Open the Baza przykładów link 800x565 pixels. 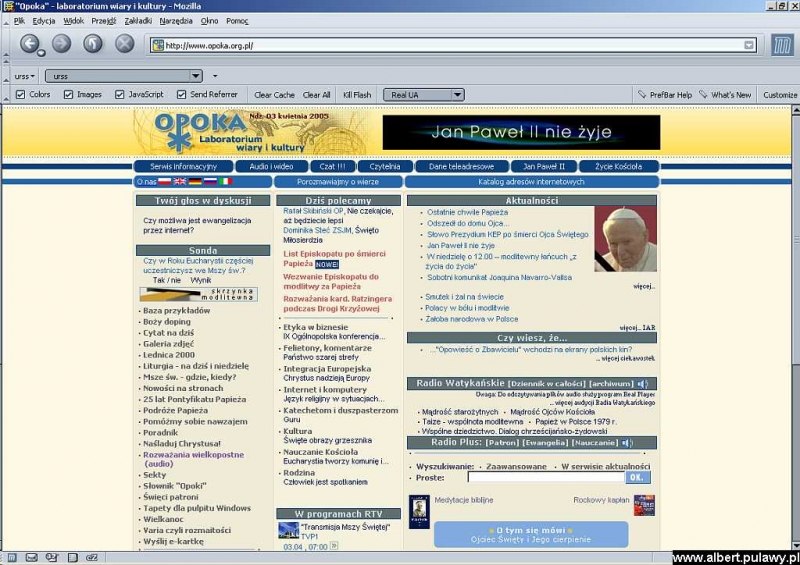coord(177,310)
